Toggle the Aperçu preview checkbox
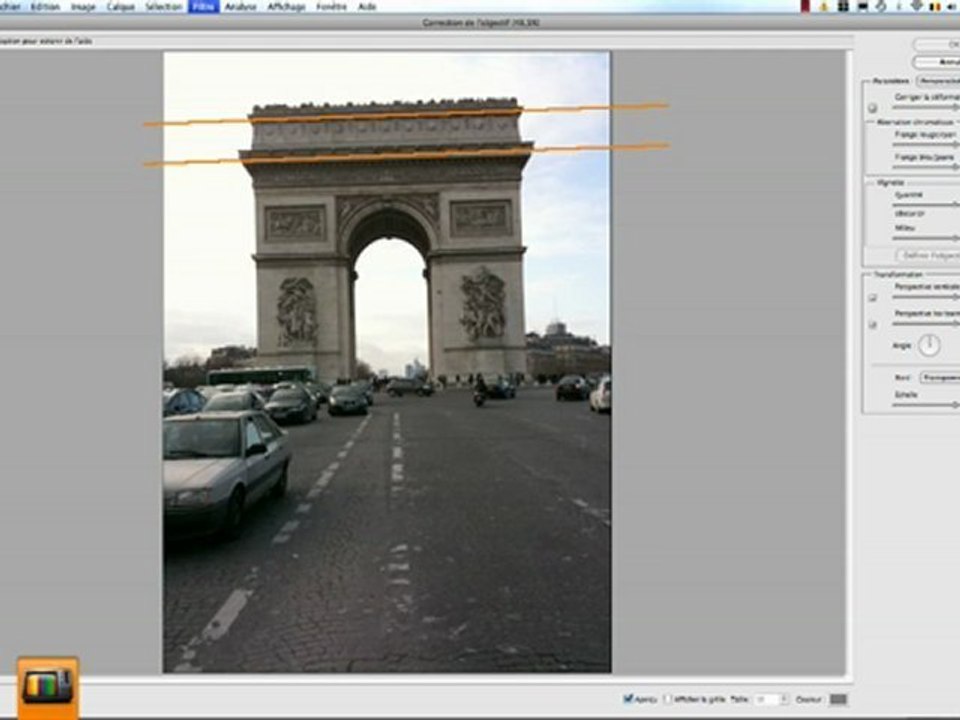This screenshot has width=960, height=720. click(x=628, y=699)
